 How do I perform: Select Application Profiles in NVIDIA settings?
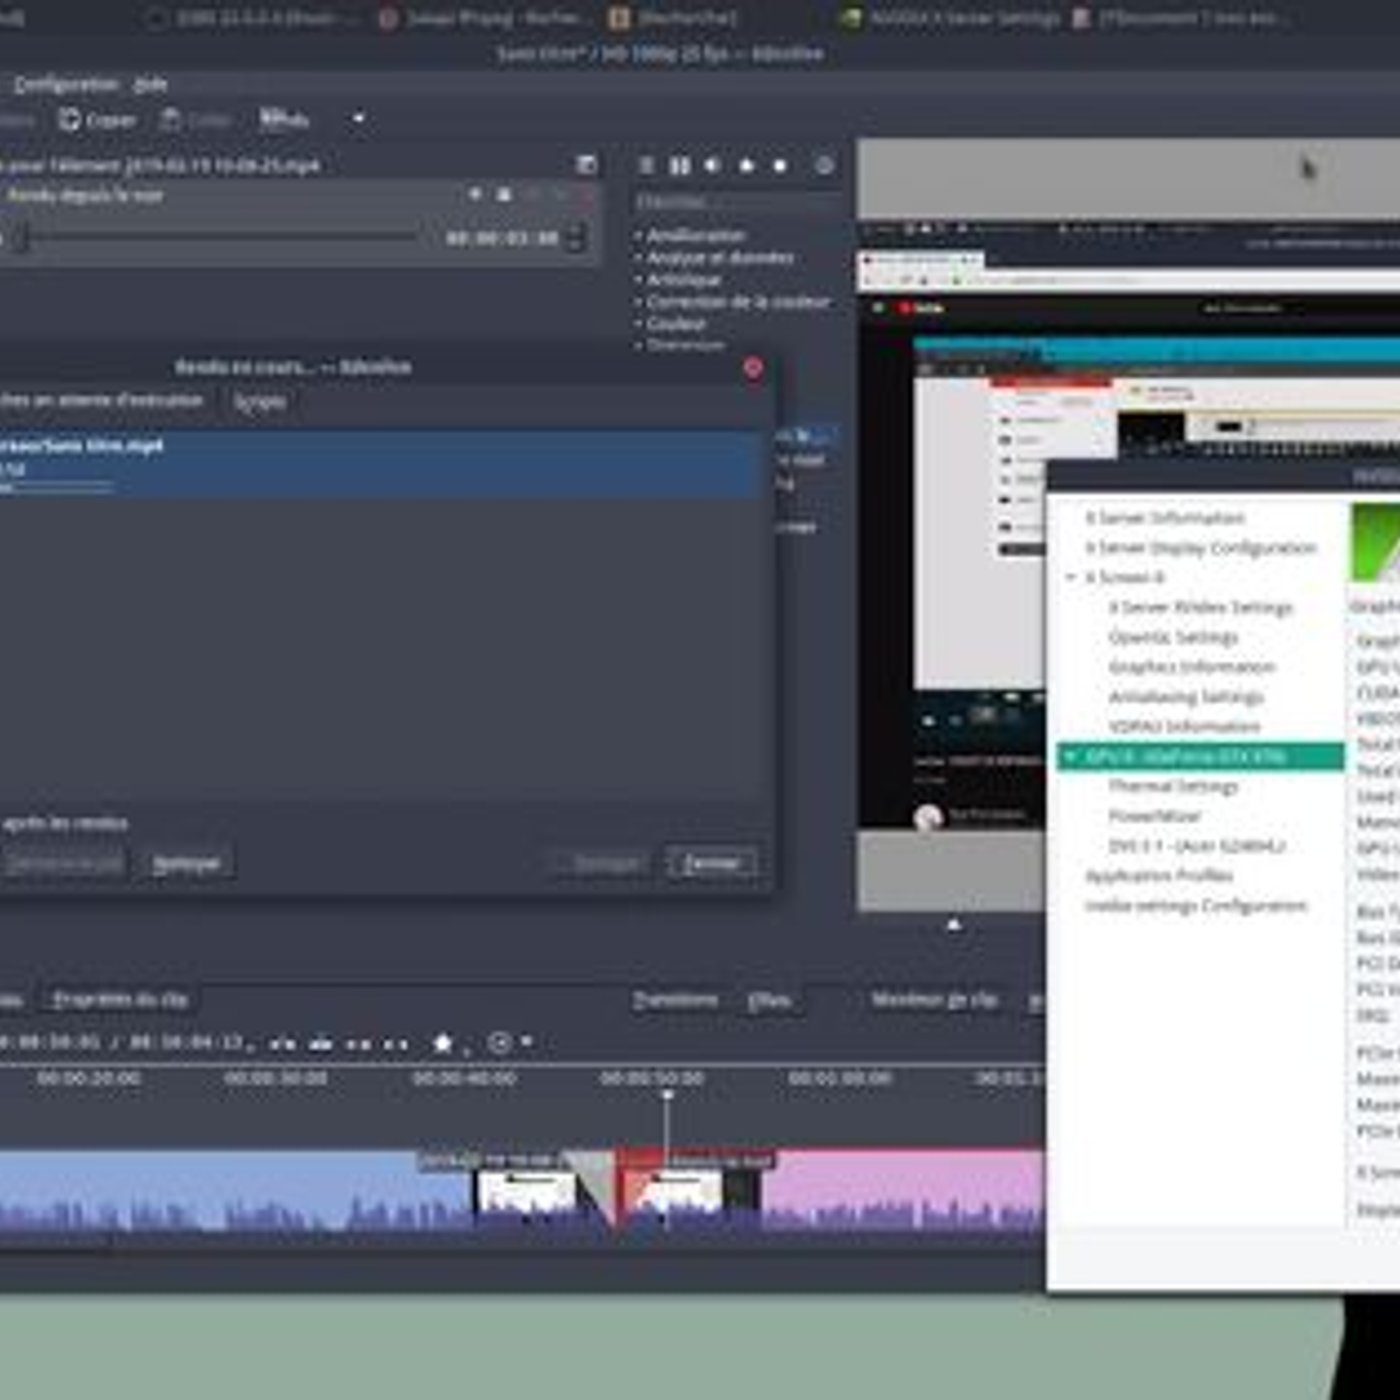tap(1159, 876)
